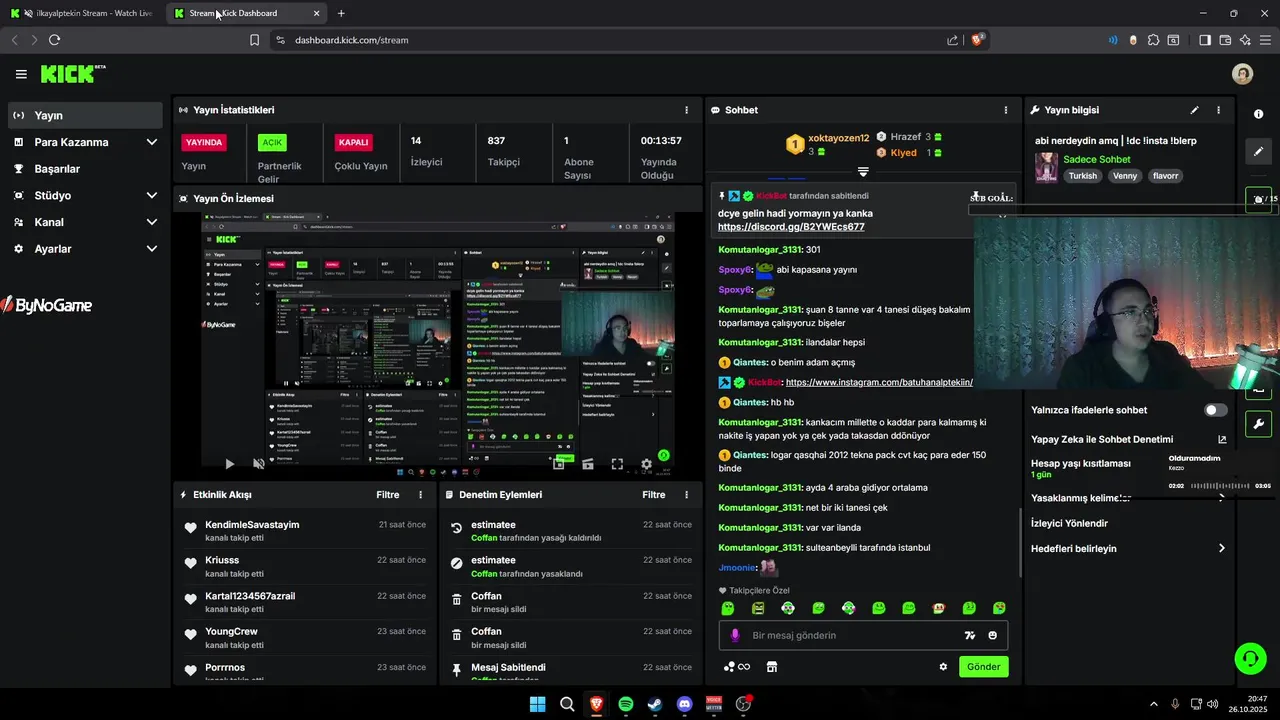This screenshot has height=720, width=1280.
Task: Click the flavorr tag chip
Action: point(1165,176)
